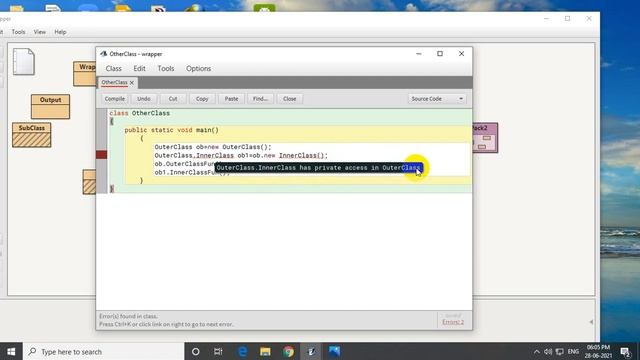Image resolution: width=640 pixels, height=360 pixels.
Task: Click the collapse arrow at BlueJ's right edge
Action: click(x=591, y=322)
